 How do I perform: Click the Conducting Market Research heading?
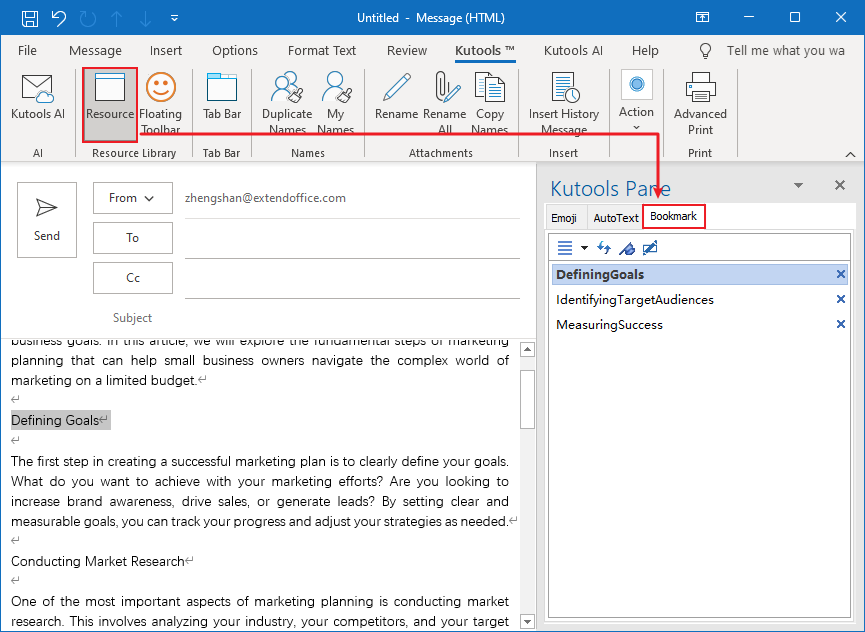coord(98,561)
